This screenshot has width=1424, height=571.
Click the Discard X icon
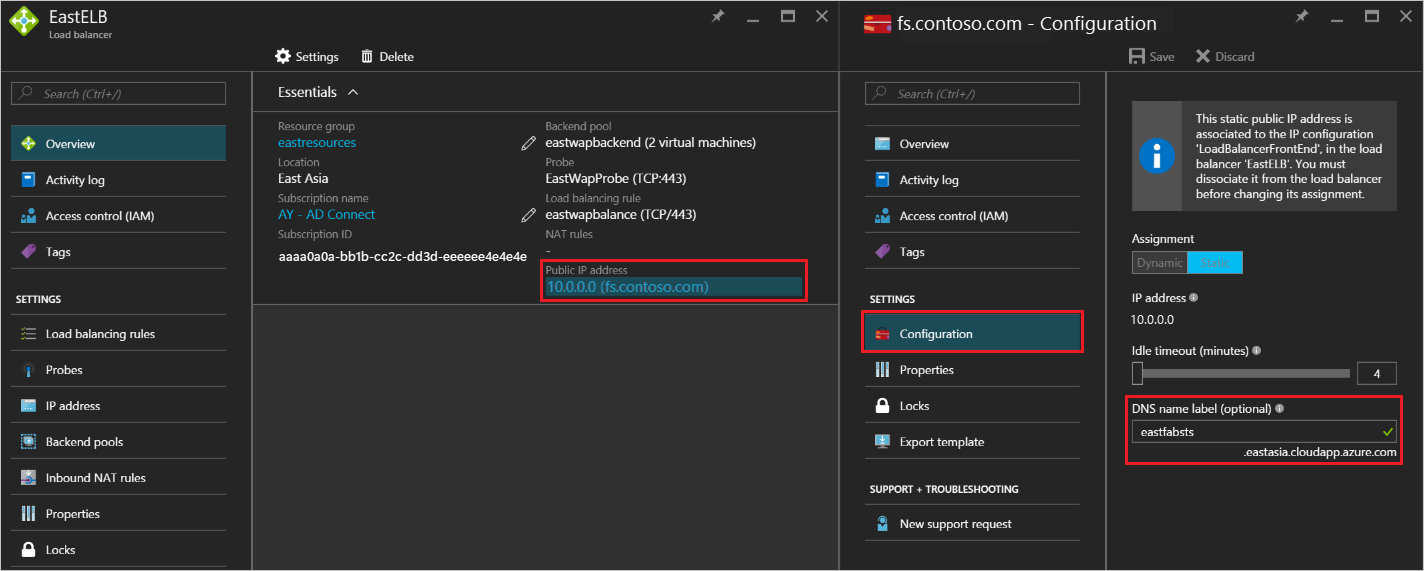tap(1203, 56)
